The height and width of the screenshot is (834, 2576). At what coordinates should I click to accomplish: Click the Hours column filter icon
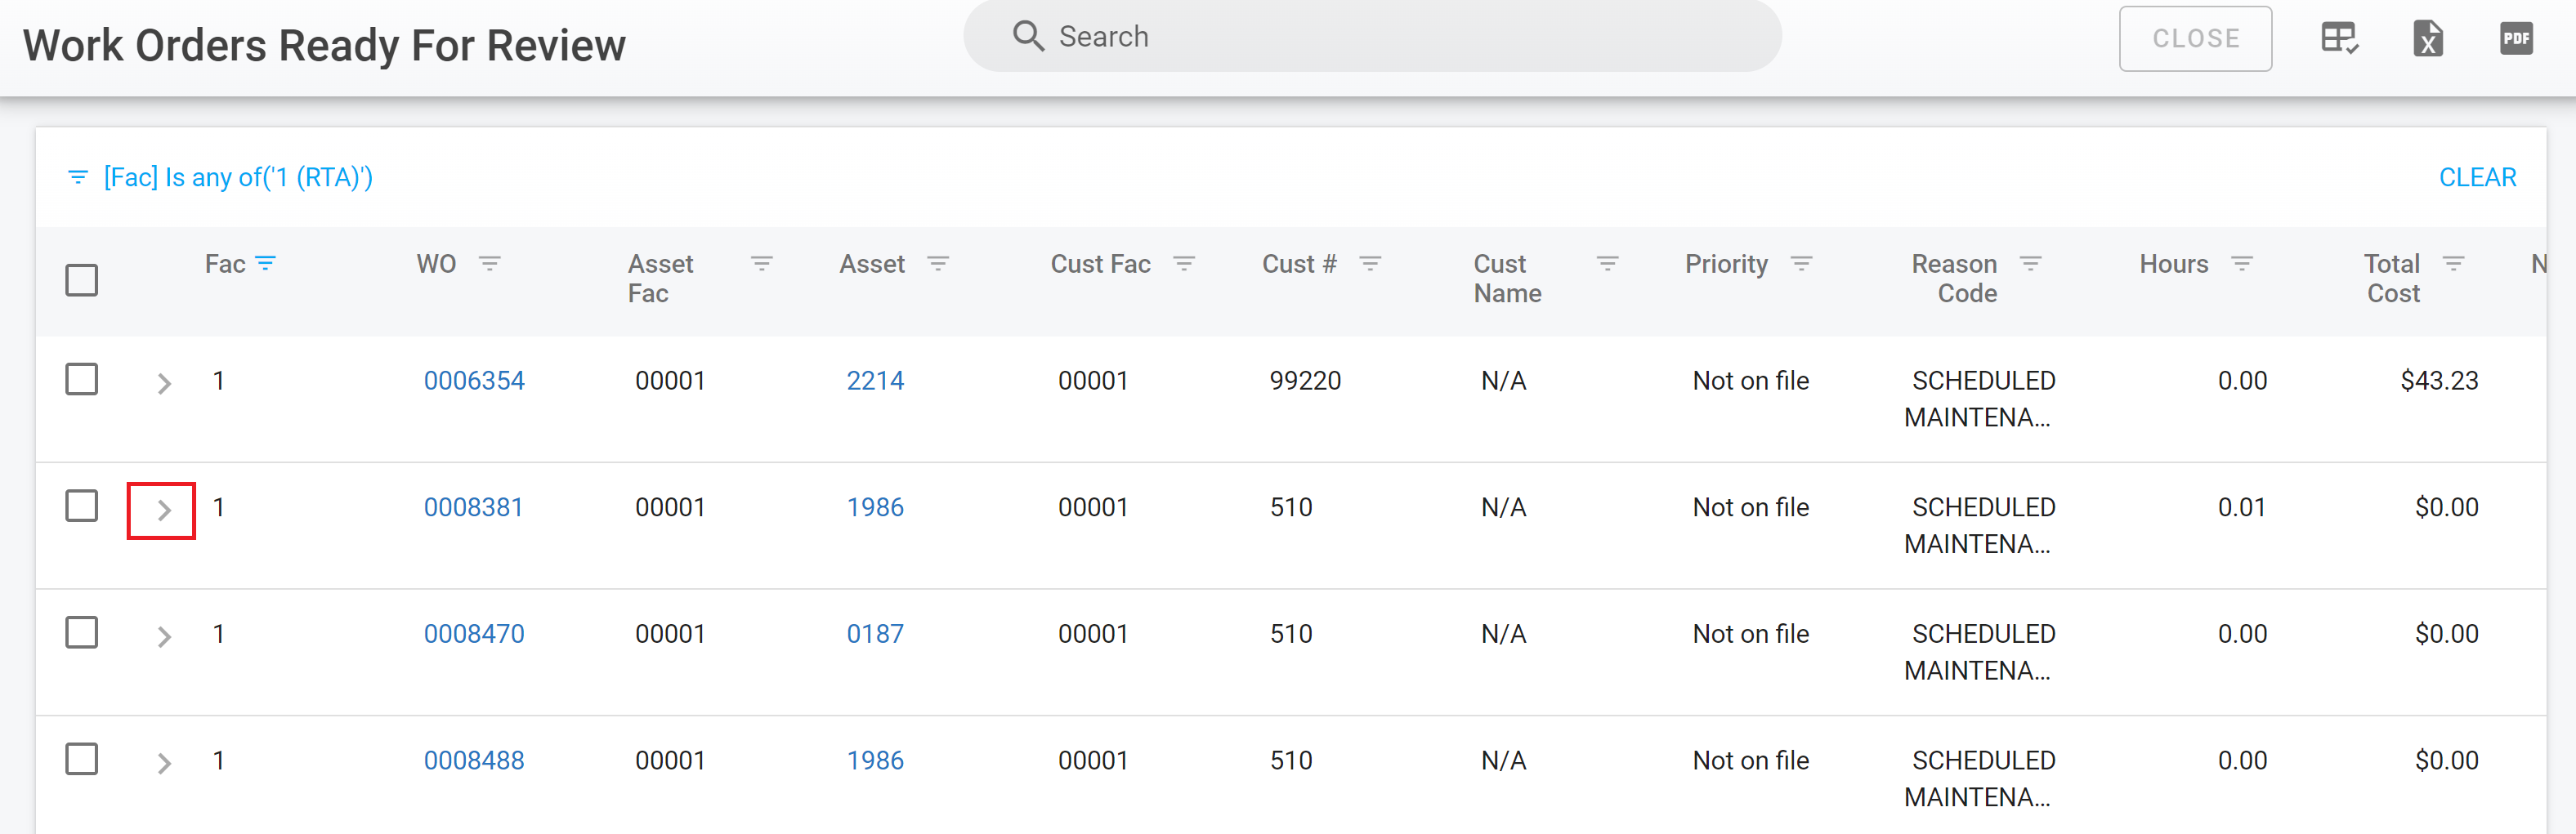(2242, 263)
